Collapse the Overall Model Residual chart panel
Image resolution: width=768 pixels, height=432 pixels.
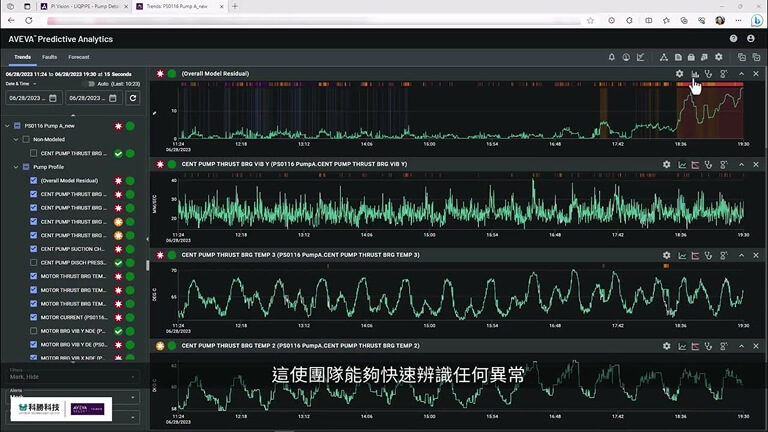[x=742, y=73]
